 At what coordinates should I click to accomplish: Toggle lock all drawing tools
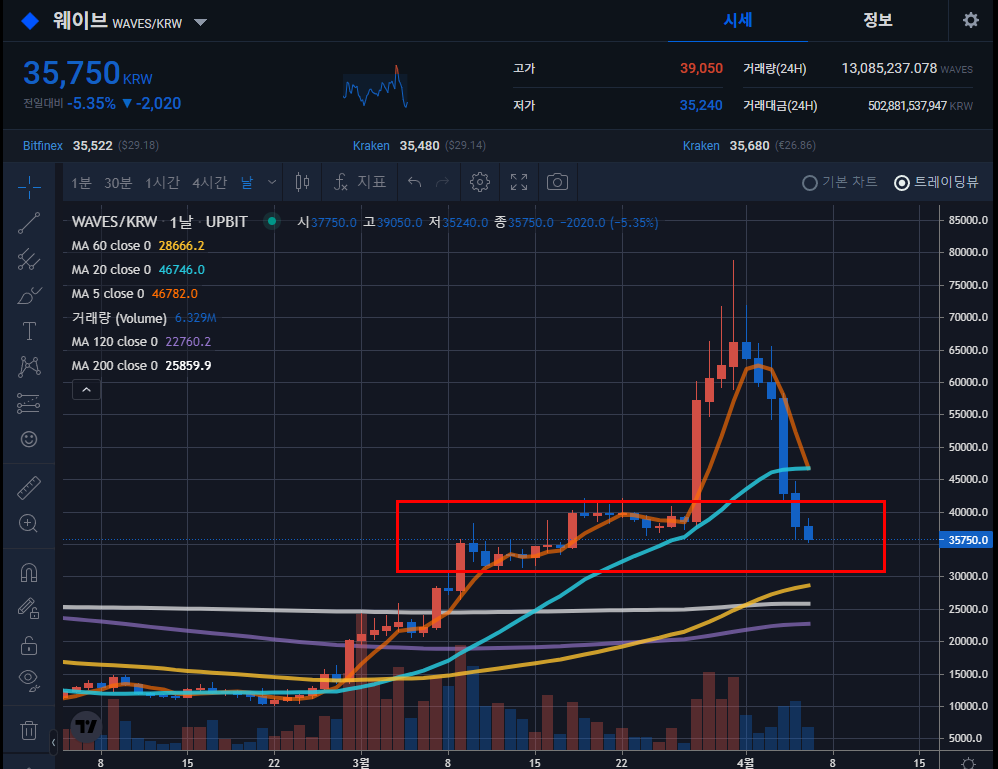click(29, 645)
